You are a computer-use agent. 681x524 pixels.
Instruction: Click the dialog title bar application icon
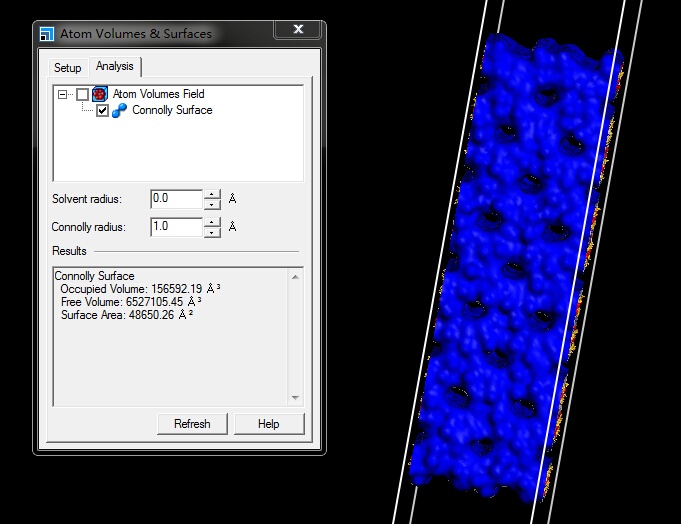tap(47, 34)
